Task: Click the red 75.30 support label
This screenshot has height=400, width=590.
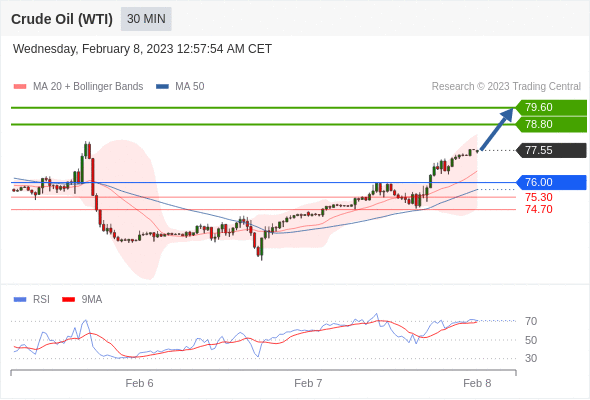Action: point(539,197)
